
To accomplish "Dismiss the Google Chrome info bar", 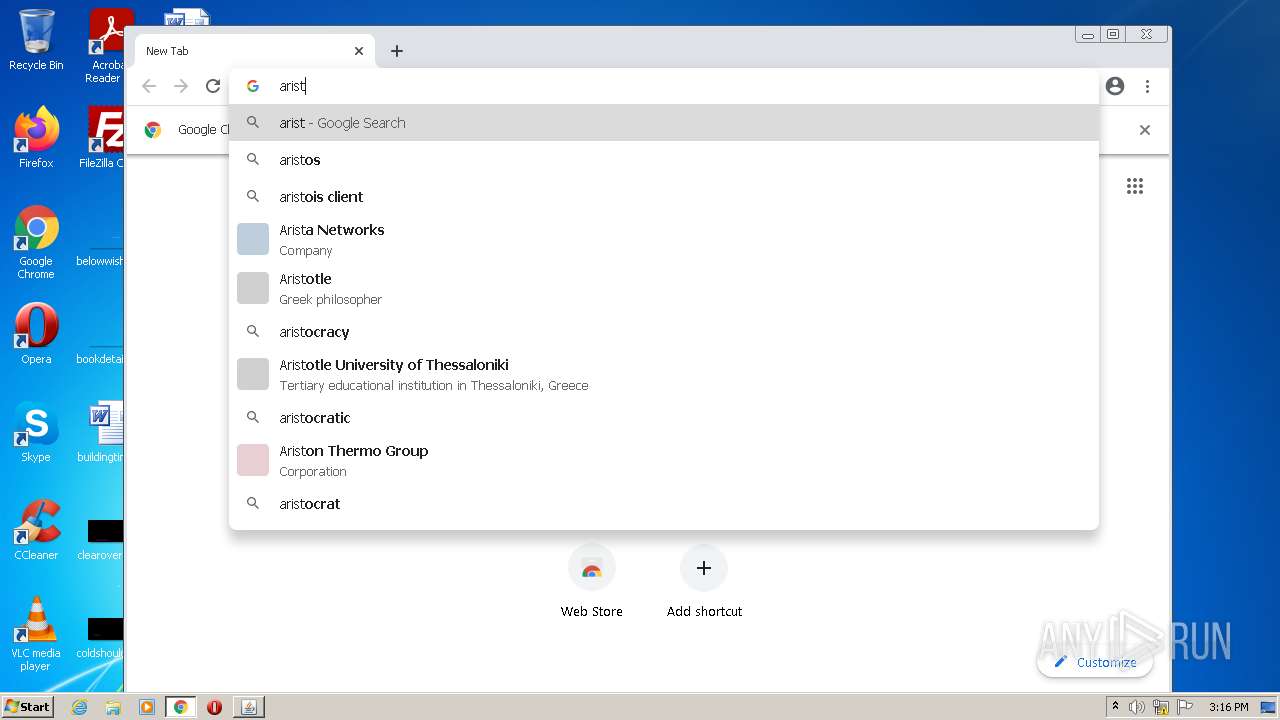I will pos(1145,130).
